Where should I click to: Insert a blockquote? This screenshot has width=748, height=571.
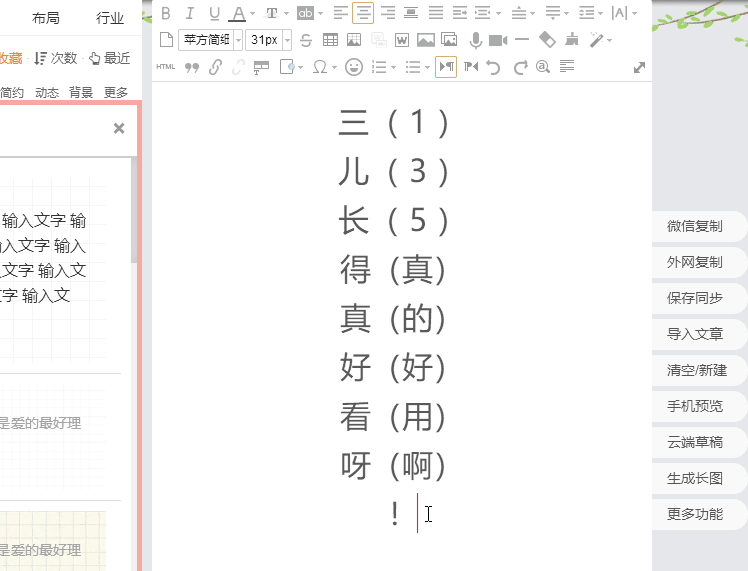[x=192, y=67]
